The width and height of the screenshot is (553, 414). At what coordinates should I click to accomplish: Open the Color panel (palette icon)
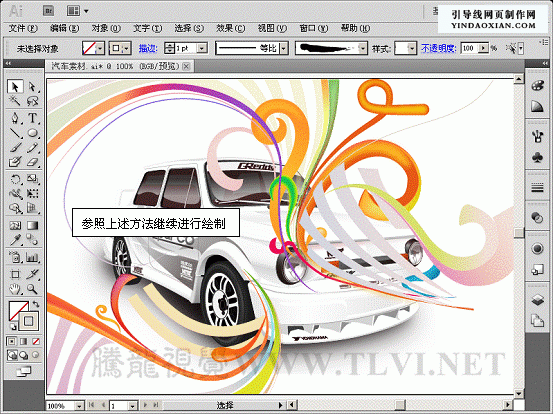537,86
